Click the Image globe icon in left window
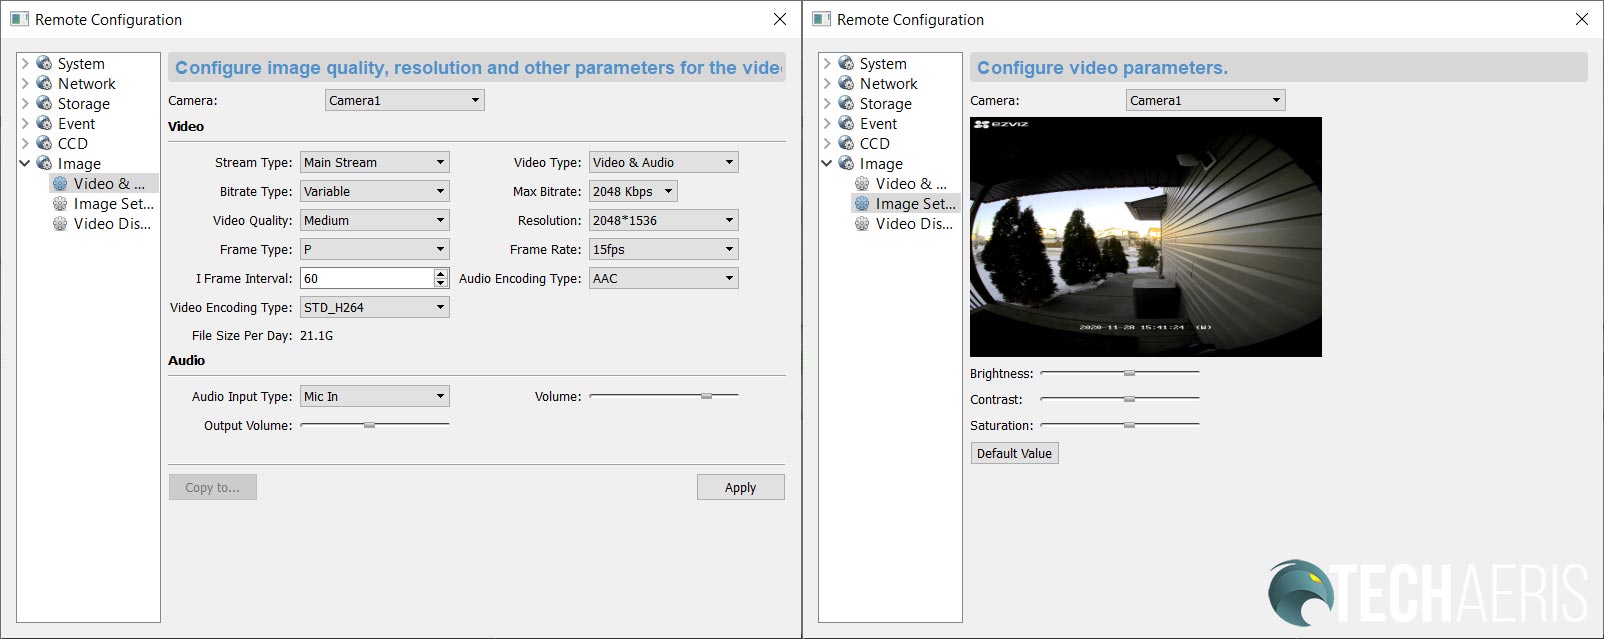This screenshot has height=639, width=1604. (x=44, y=163)
